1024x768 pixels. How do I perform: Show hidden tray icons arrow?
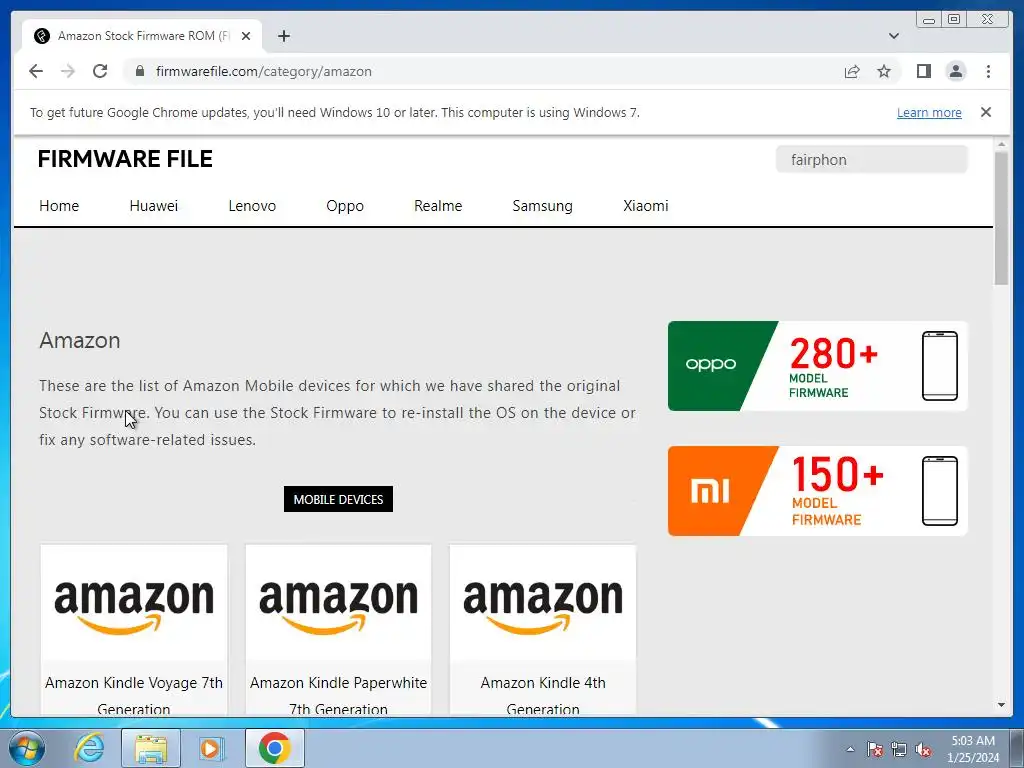(850, 749)
